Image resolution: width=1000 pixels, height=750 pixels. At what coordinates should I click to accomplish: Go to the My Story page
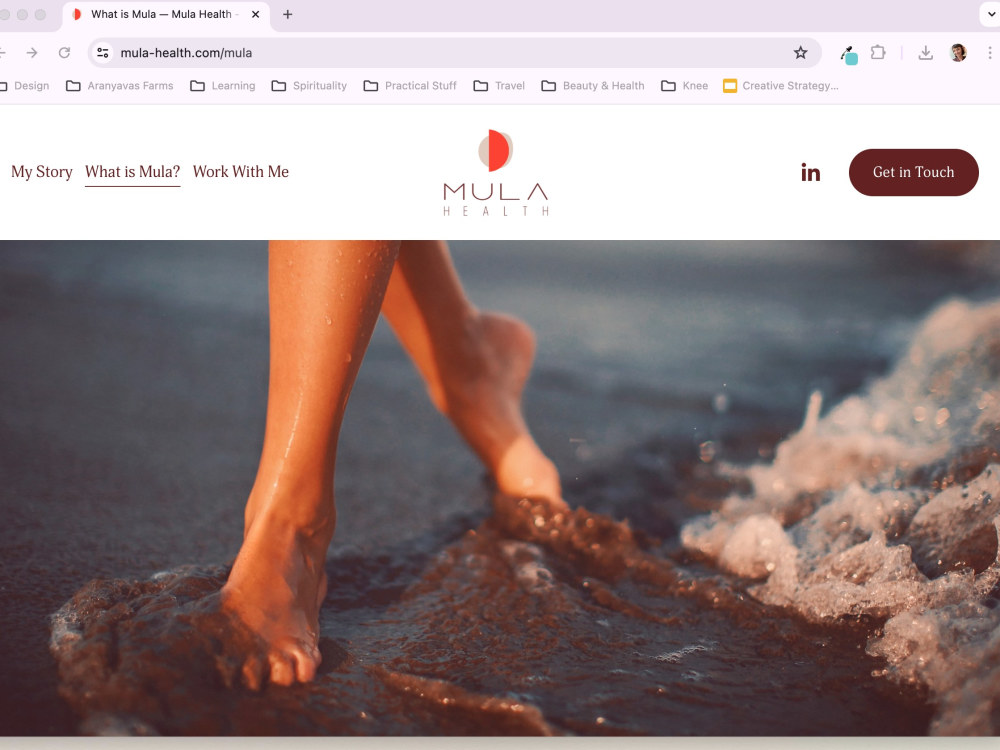[x=42, y=172]
